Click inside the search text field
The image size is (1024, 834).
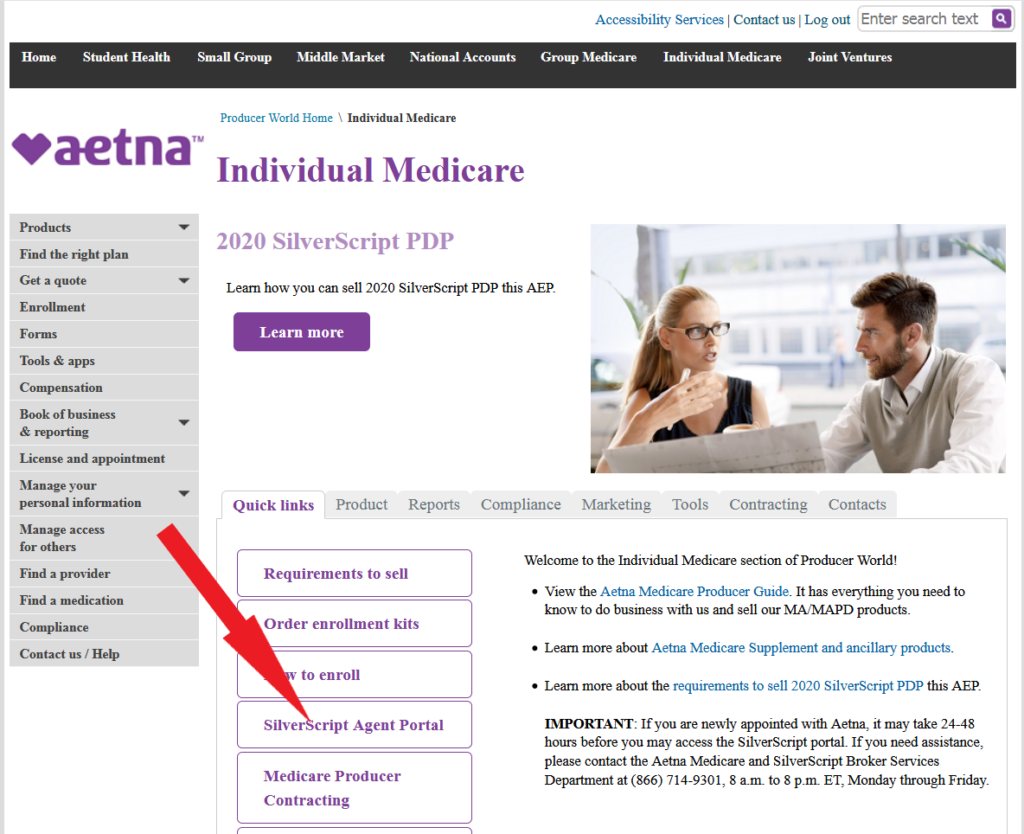920,19
